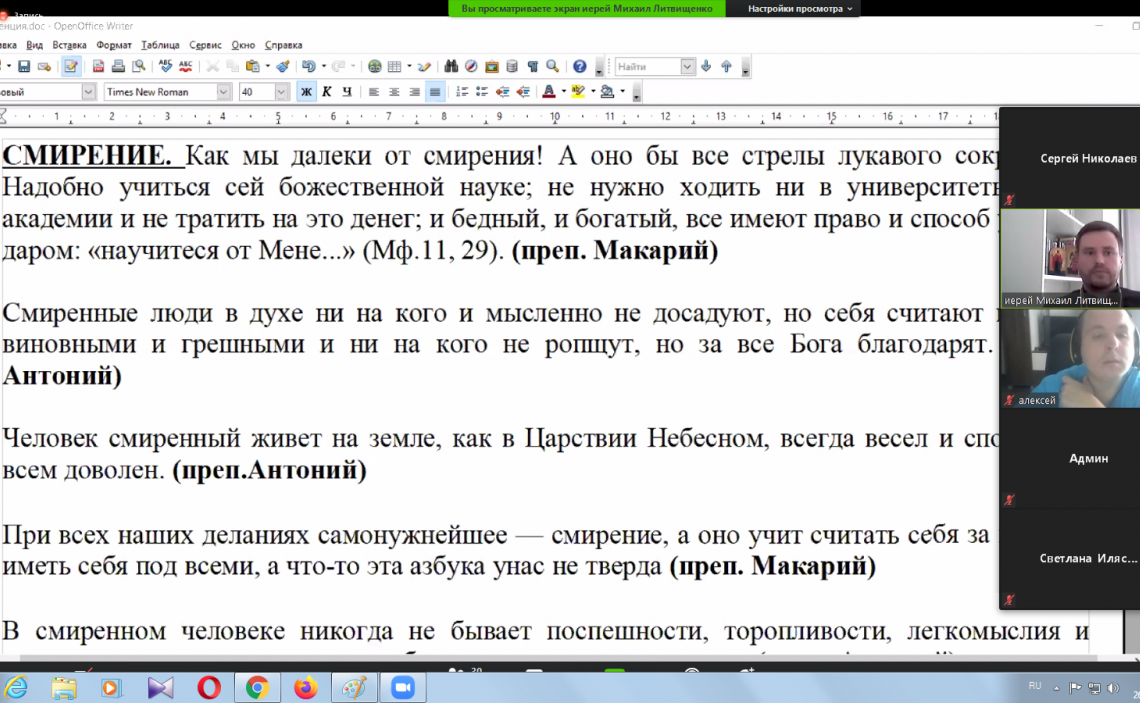Open the Формат menu
Image resolution: width=1140 pixels, height=703 pixels.
pyautogui.click(x=114, y=45)
